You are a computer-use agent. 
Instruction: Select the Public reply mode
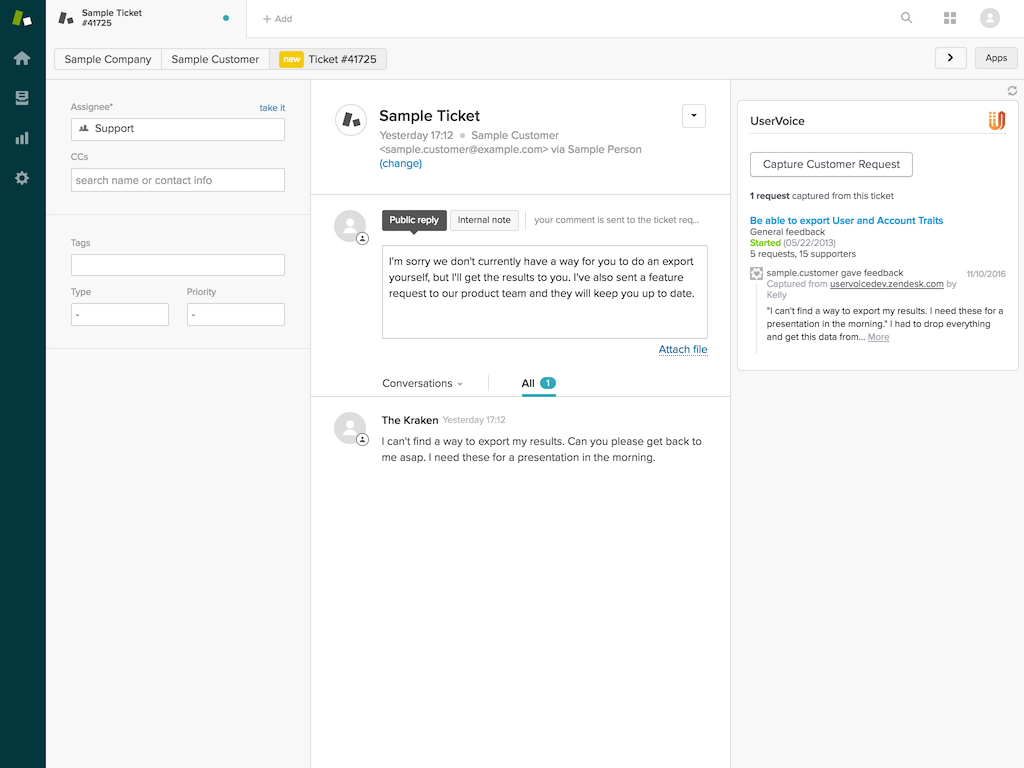(413, 219)
